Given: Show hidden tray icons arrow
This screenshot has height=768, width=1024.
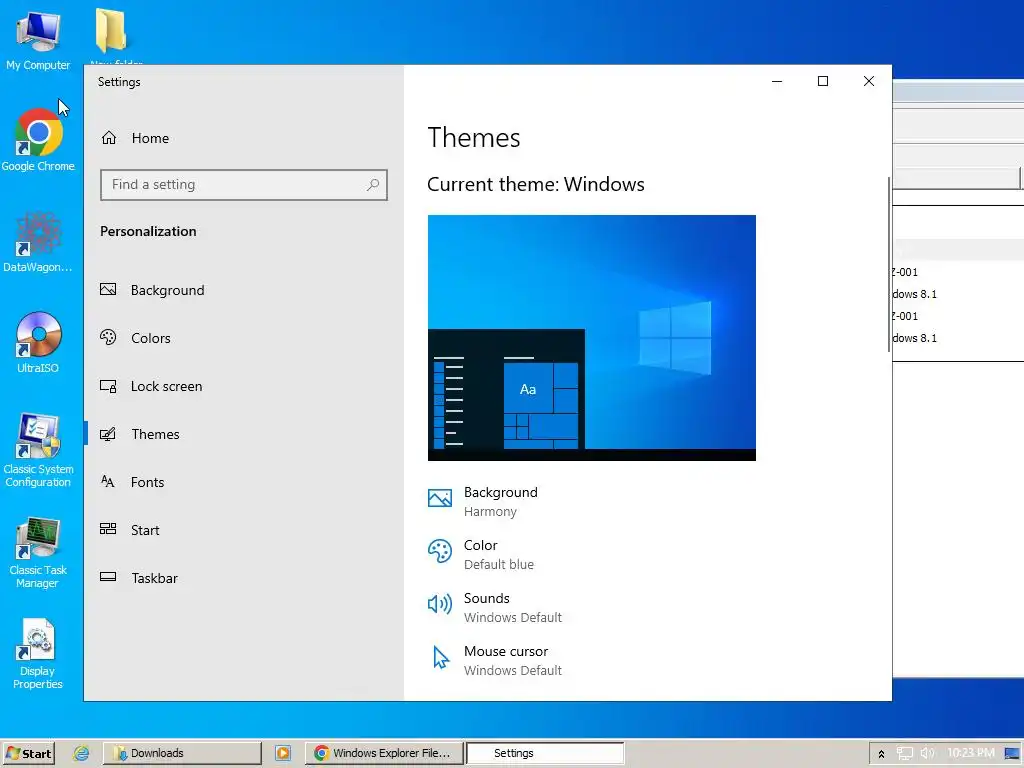Looking at the screenshot, I should click(x=881, y=754).
